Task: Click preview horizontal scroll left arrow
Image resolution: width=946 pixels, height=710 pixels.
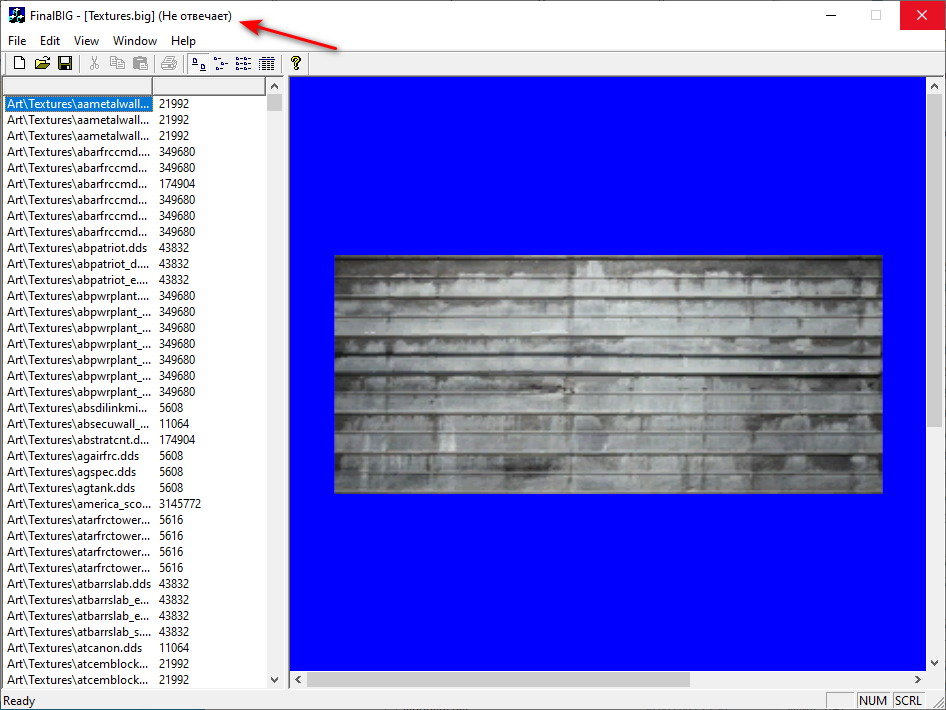Action: tap(298, 679)
